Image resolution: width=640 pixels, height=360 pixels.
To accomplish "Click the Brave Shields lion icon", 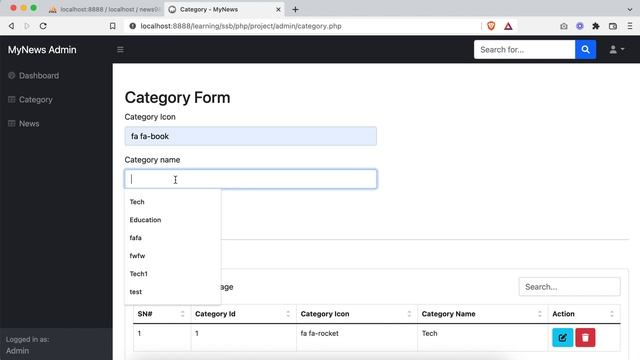I will pos(491,26).
